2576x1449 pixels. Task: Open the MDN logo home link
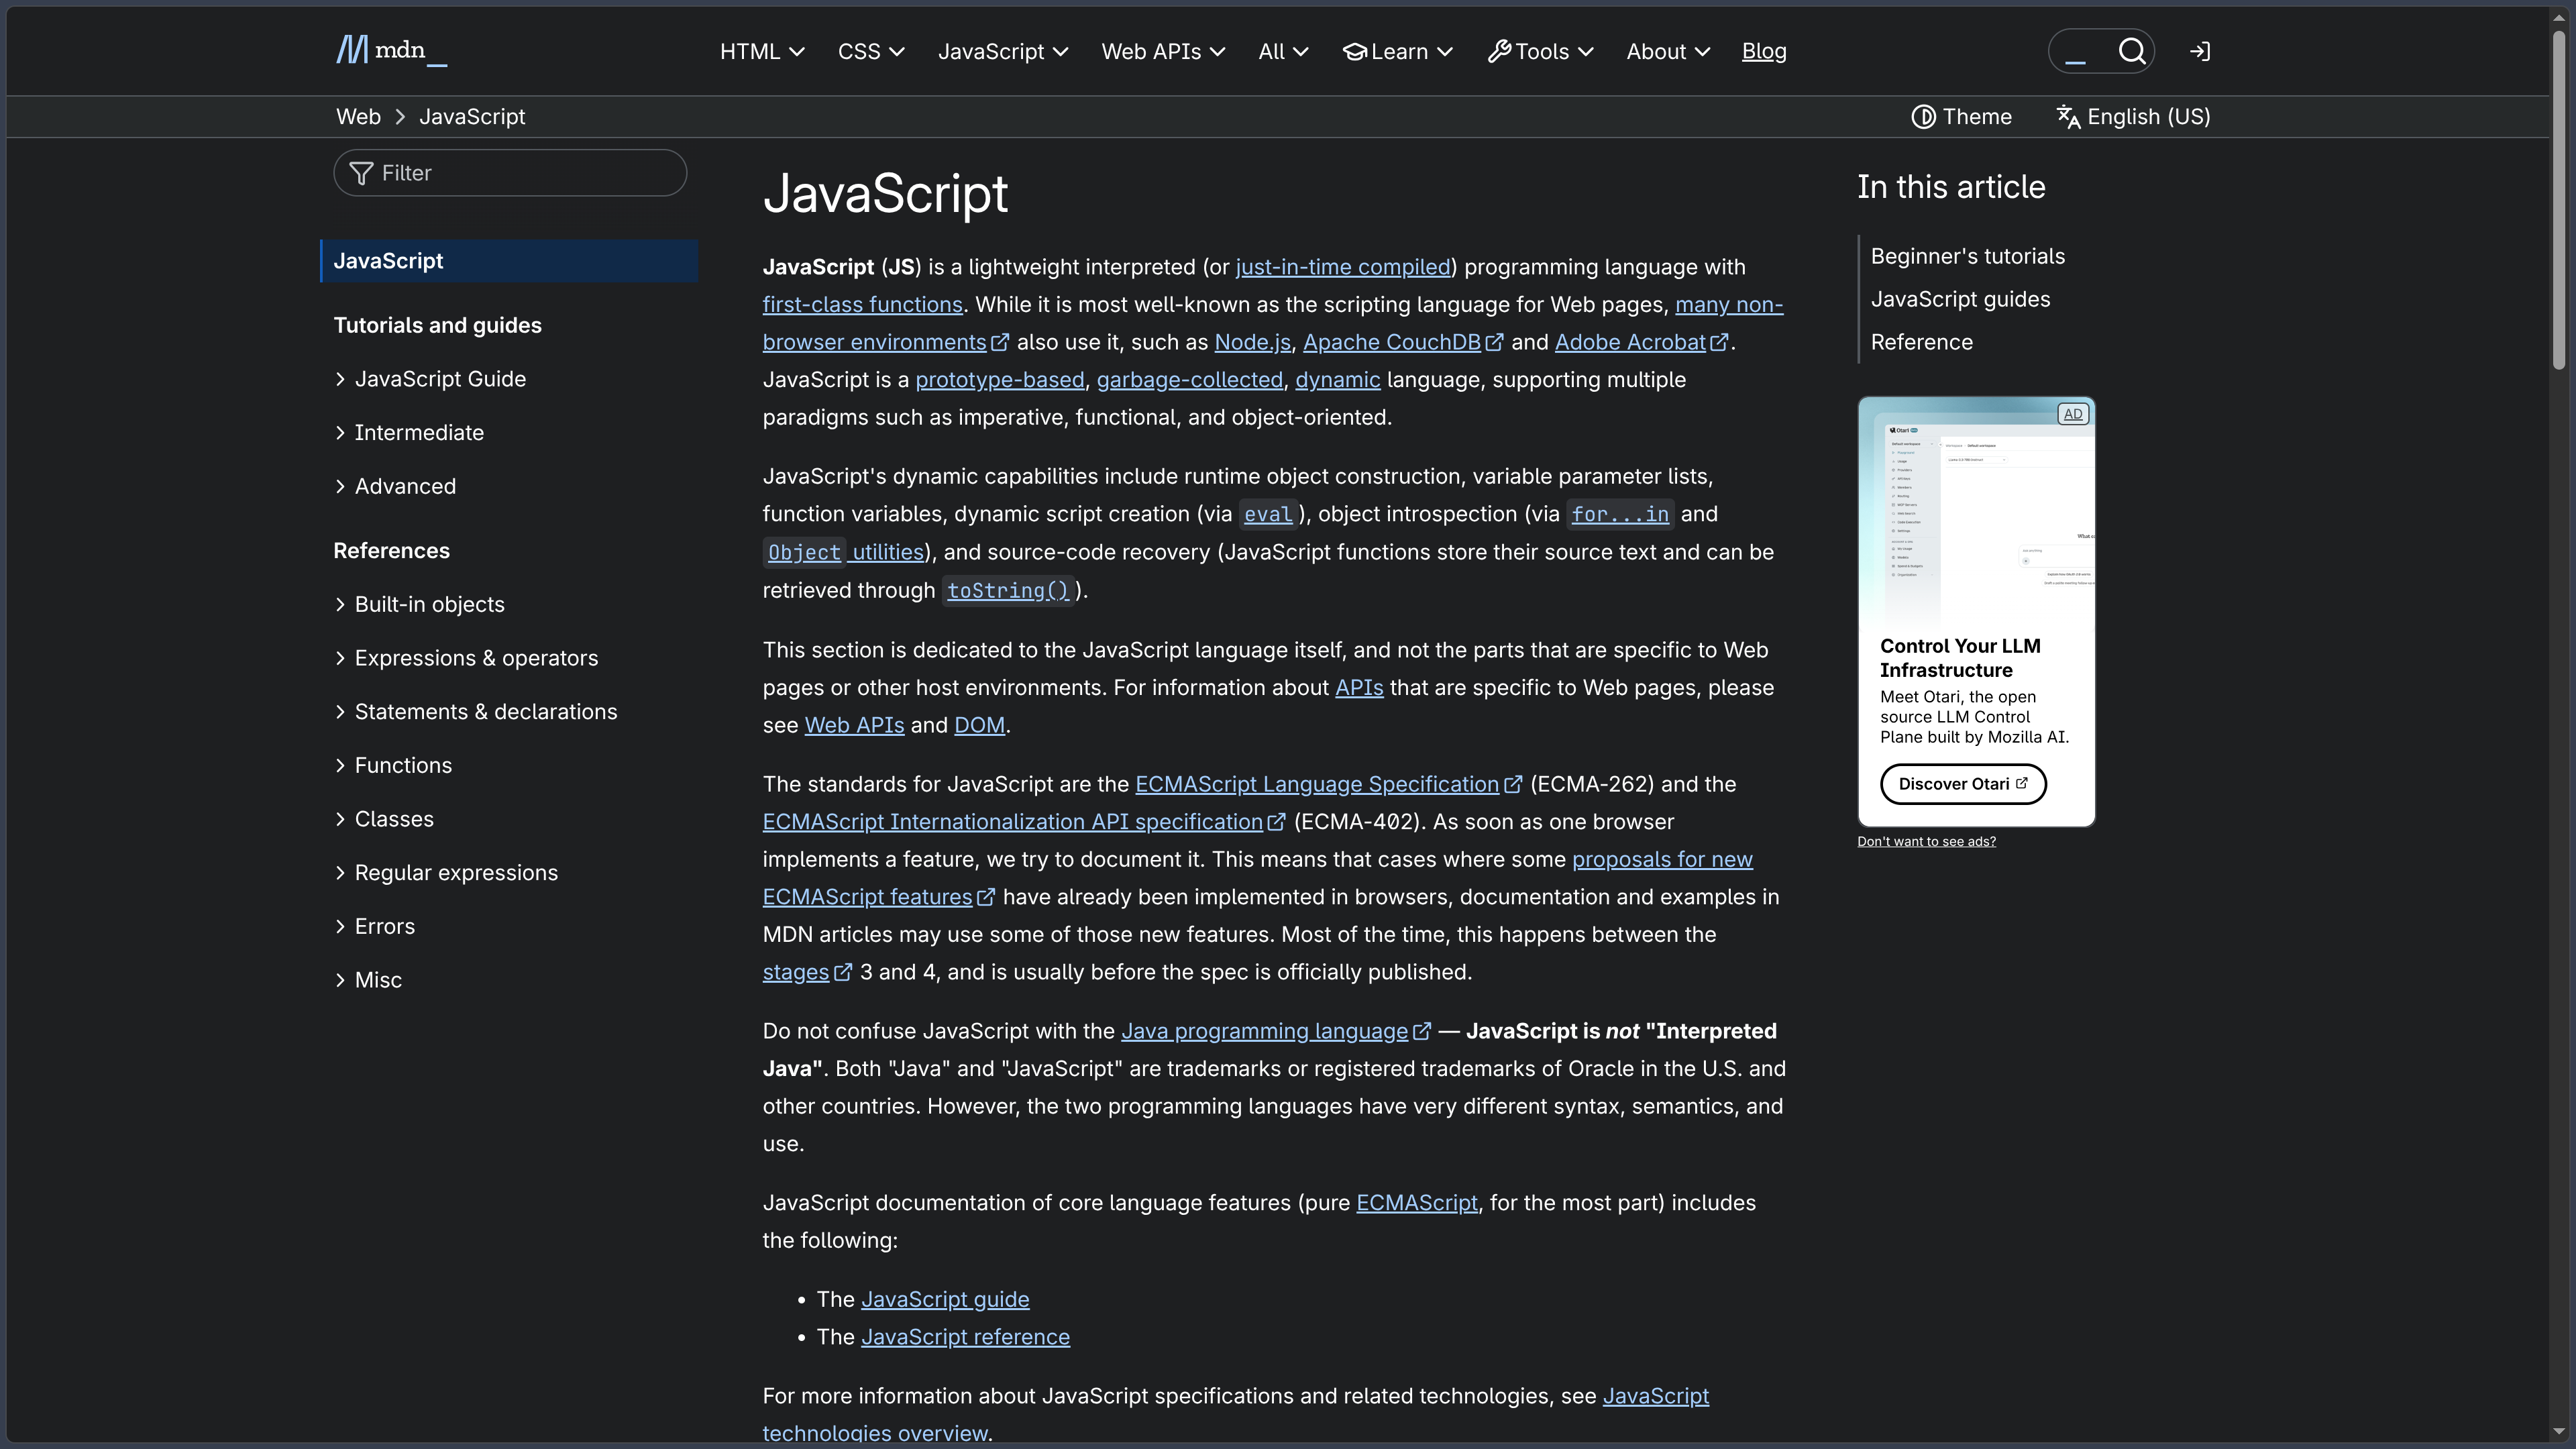391,50
